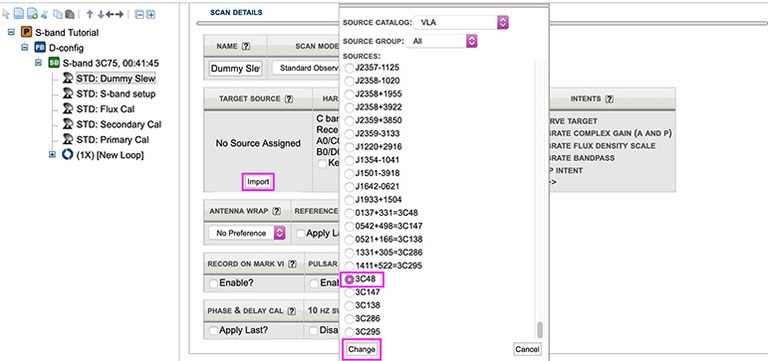Viewport: 768px width, 361px height.
Task: Open the help icon next to ANTENNA WRAP
Action: (277, 211)
